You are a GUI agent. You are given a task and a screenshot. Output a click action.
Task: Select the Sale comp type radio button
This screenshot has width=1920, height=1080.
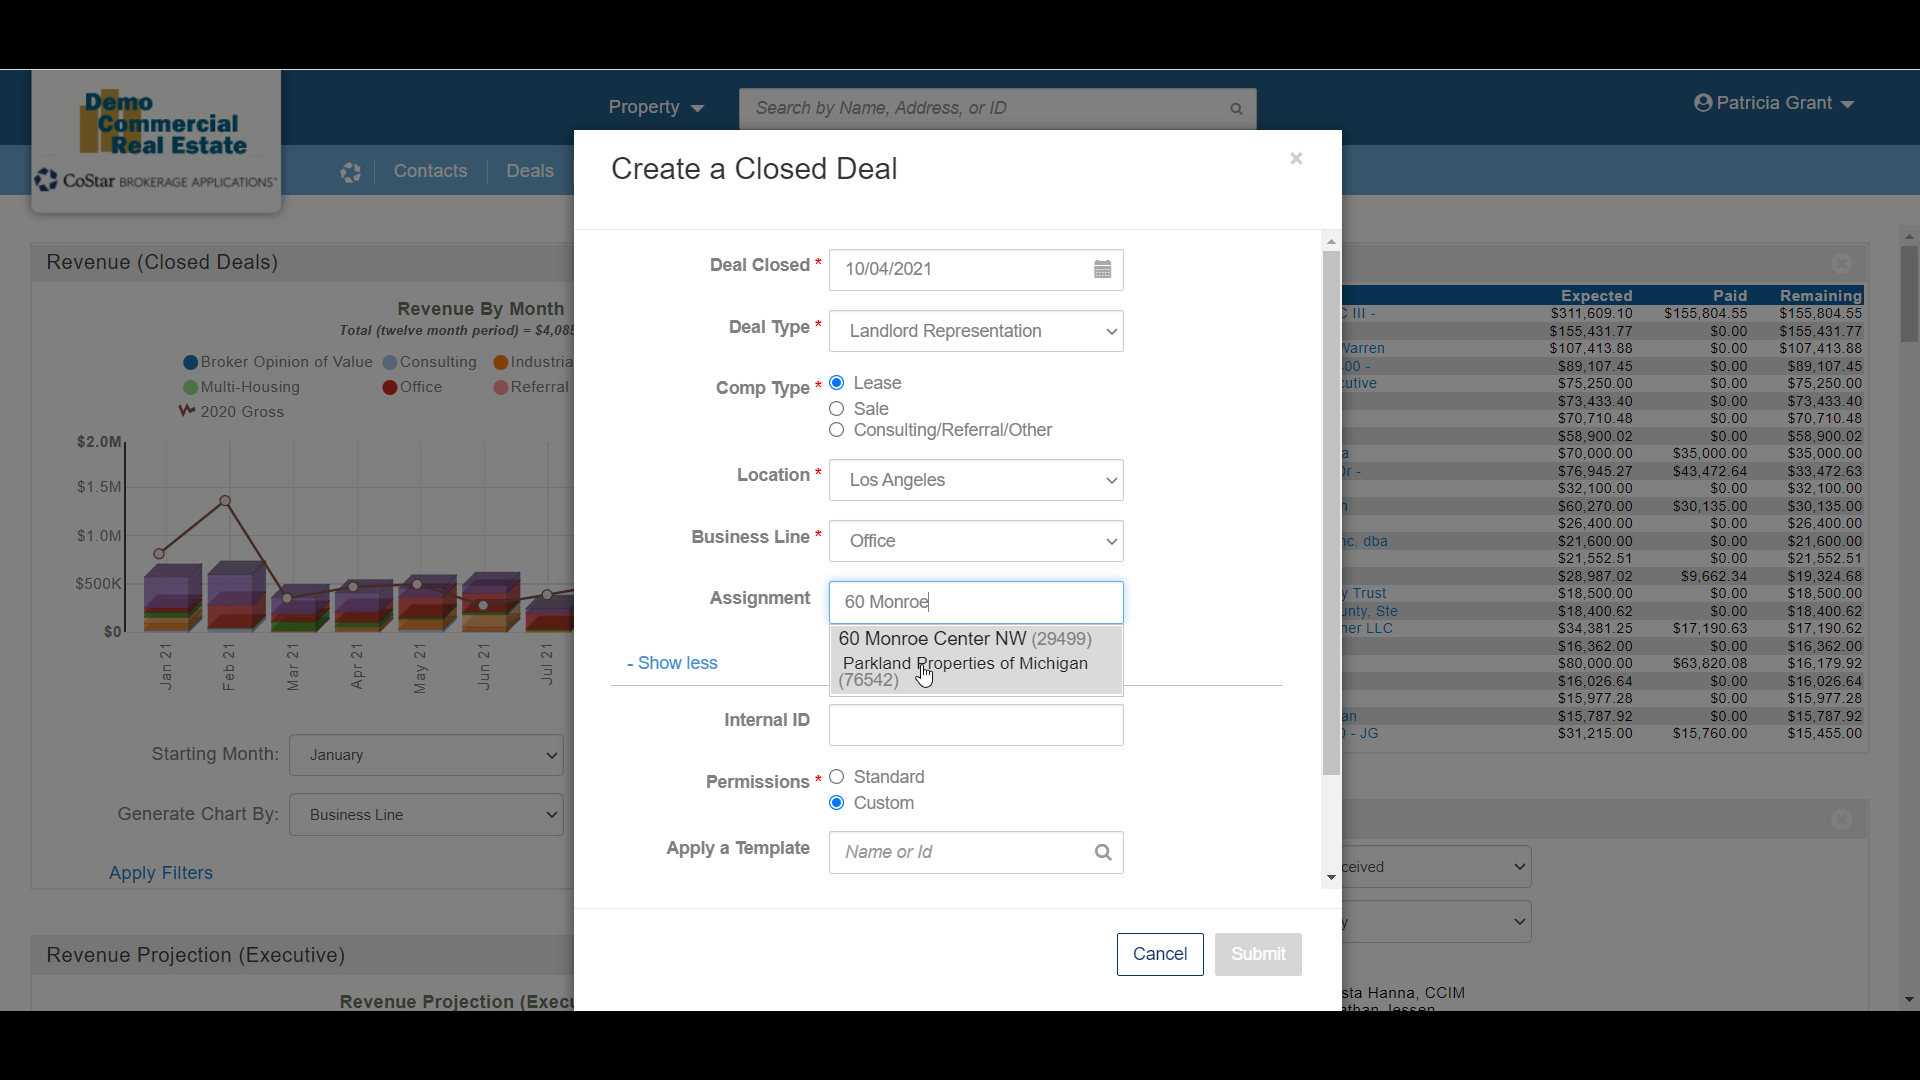tap(837, 409)
